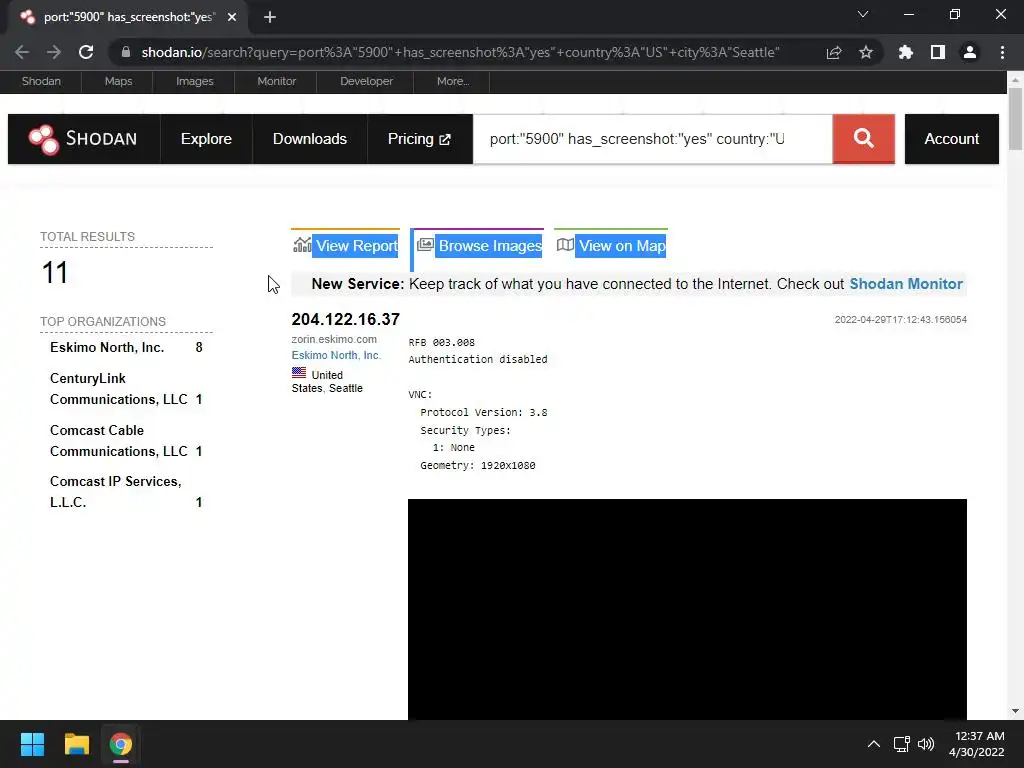The image size is (1024, 768).
Task: Click the page vertical scrollbar thumb
Action: (1015, 118)
